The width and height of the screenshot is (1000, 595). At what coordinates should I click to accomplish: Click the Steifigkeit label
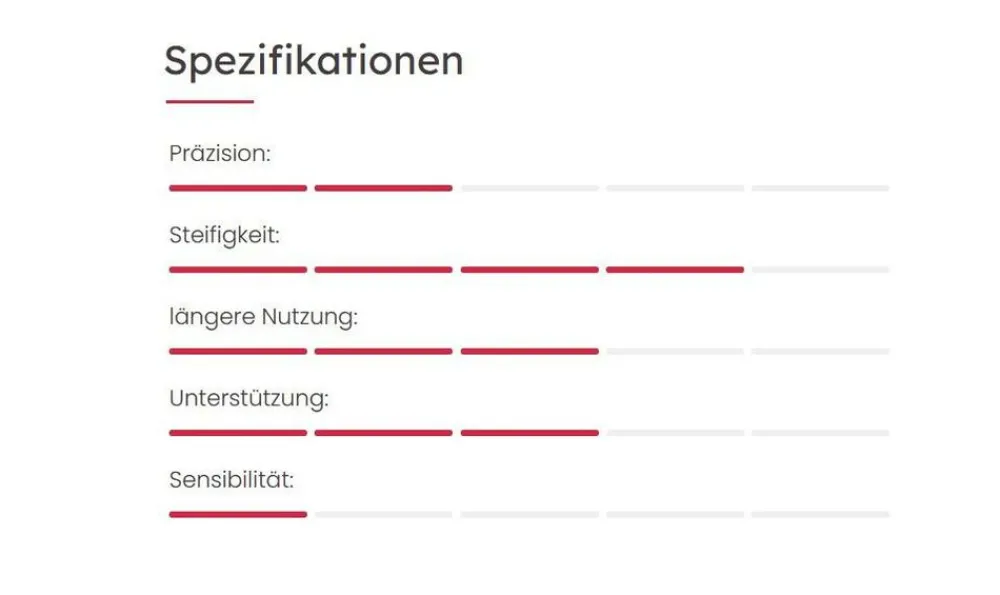[x=224, y=236]
